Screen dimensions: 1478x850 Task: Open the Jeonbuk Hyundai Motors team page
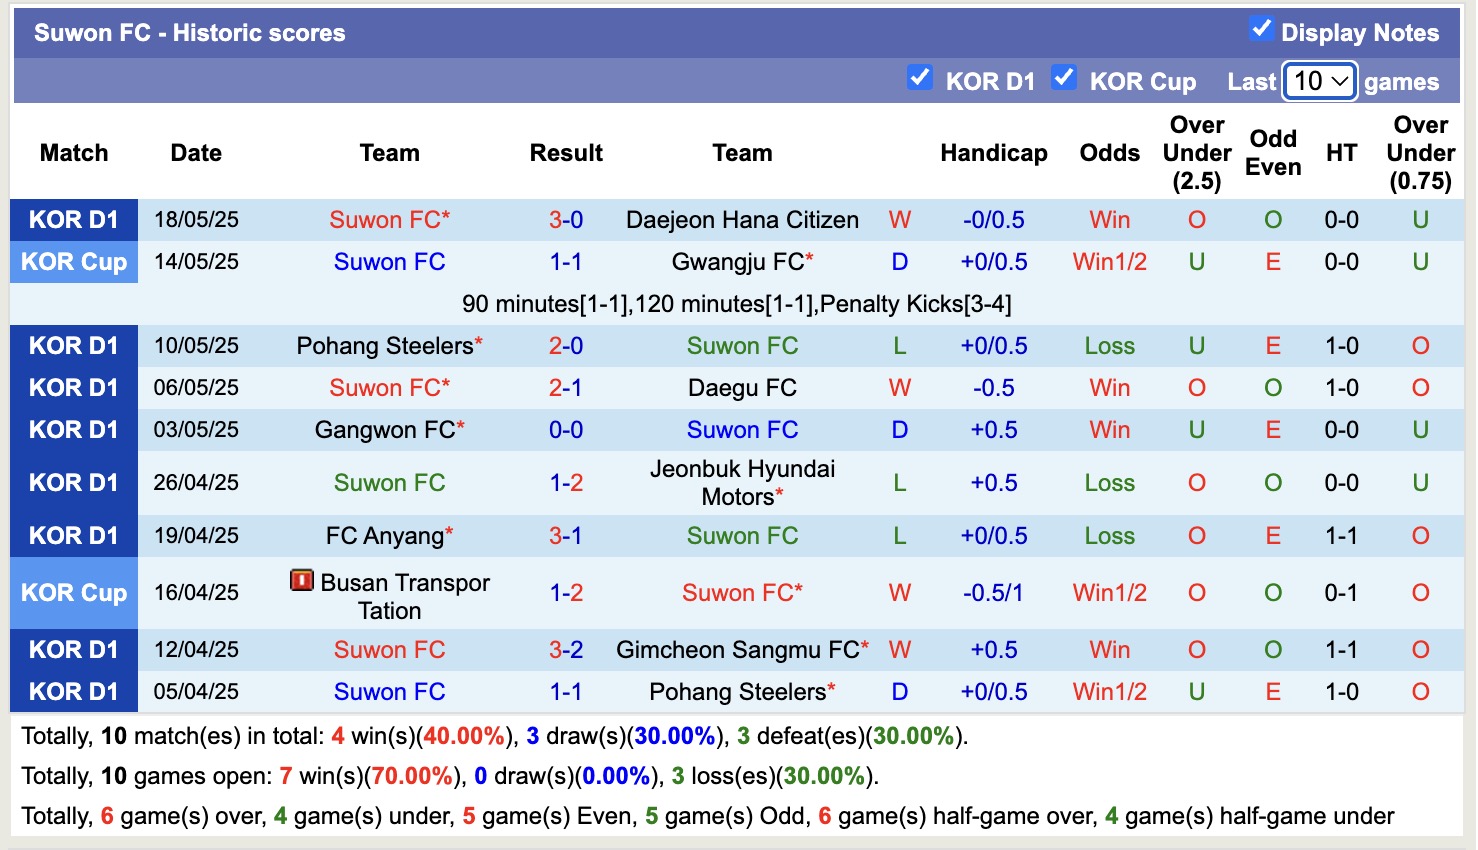pos(743,482)
